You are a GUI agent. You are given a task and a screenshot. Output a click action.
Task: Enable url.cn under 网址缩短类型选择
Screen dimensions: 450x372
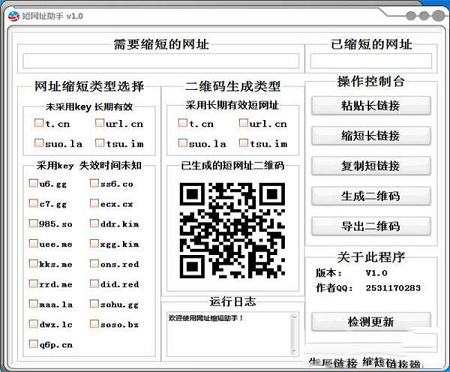point(100,123)
